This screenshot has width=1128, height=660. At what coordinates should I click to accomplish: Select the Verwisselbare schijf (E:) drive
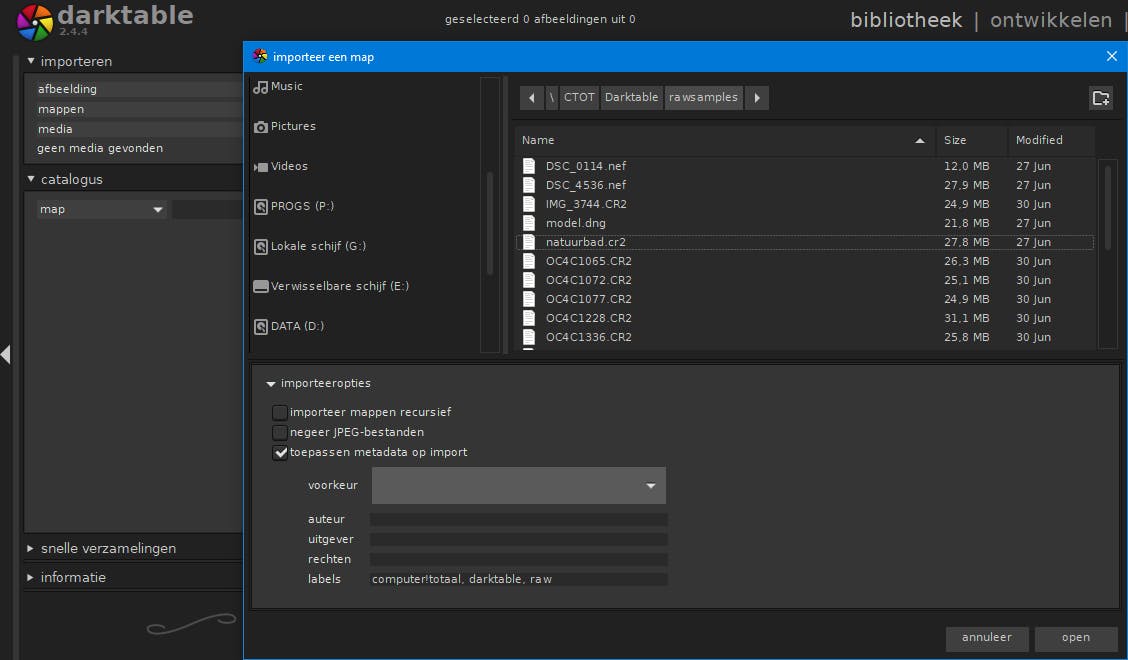339,287
